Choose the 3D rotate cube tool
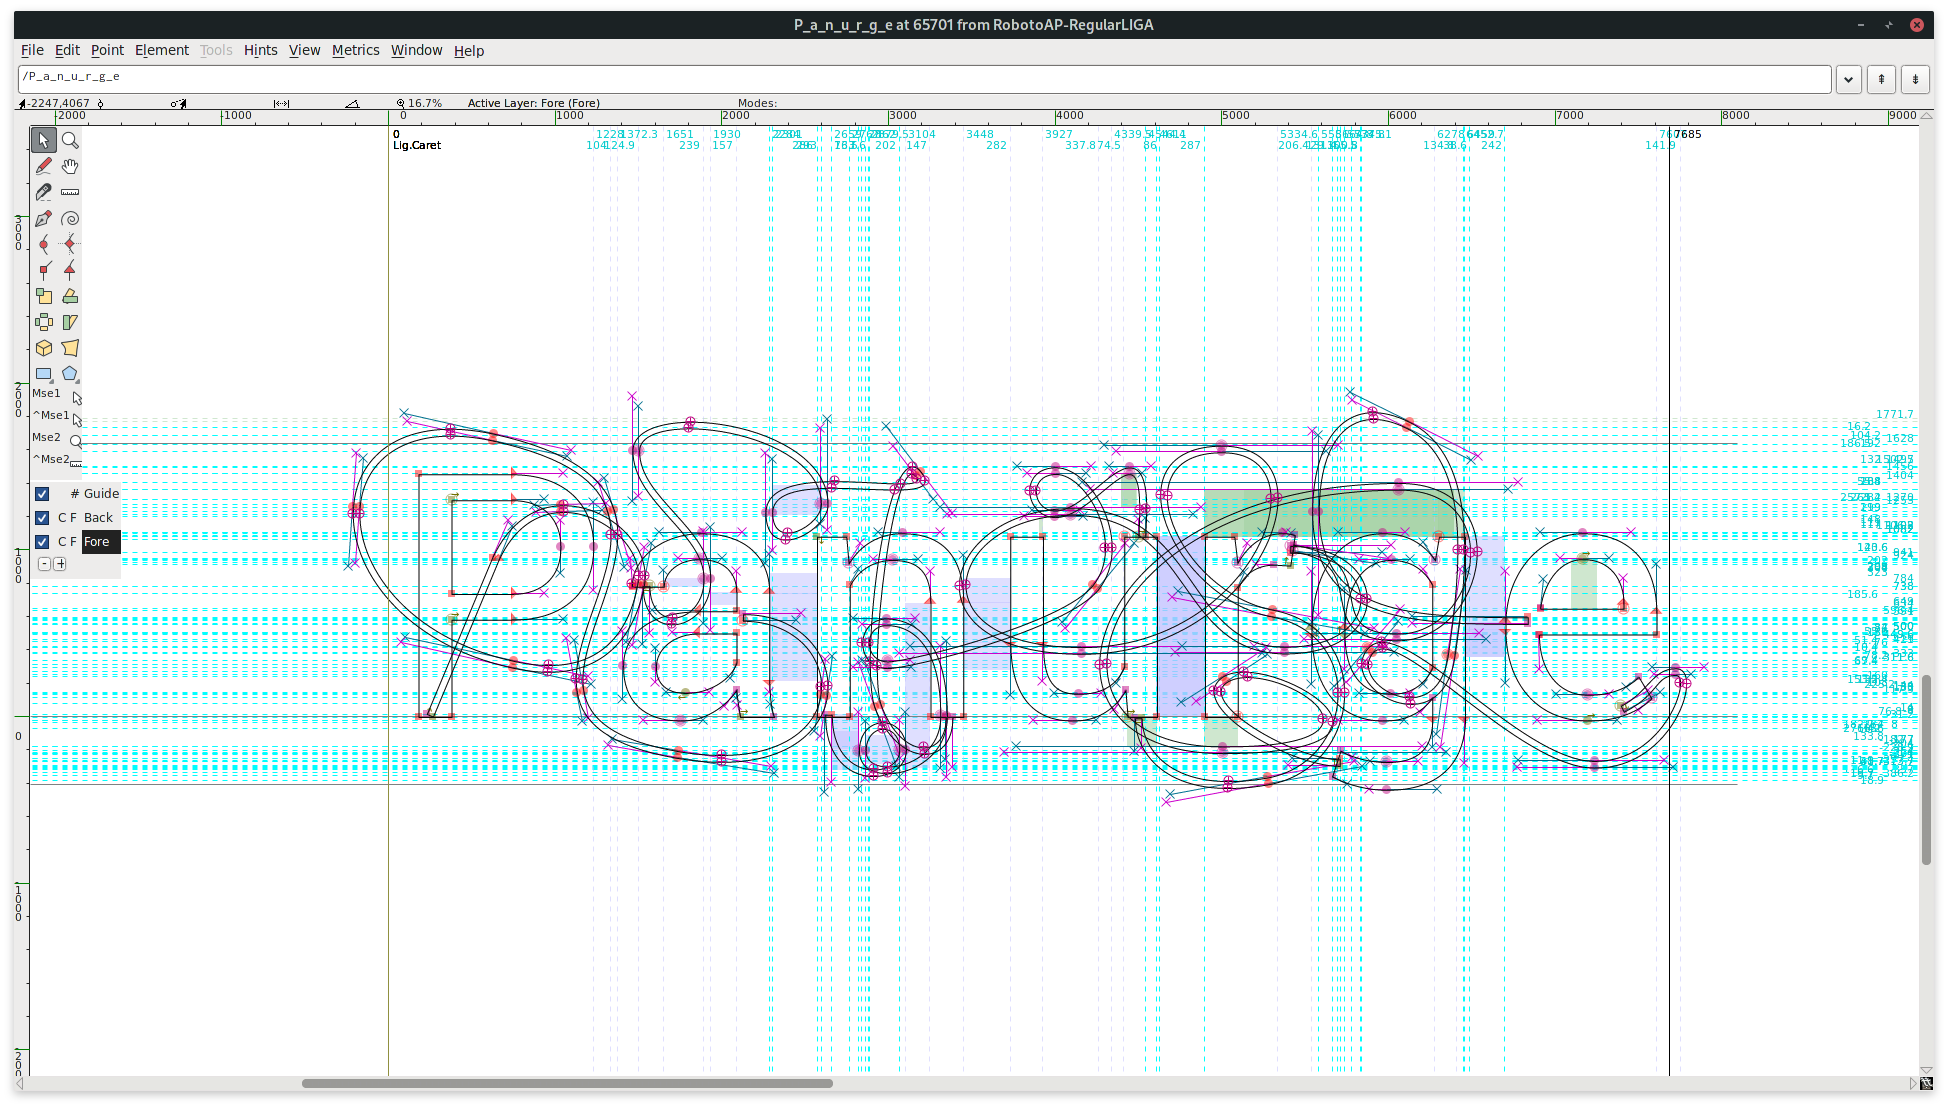 (44, 348)
